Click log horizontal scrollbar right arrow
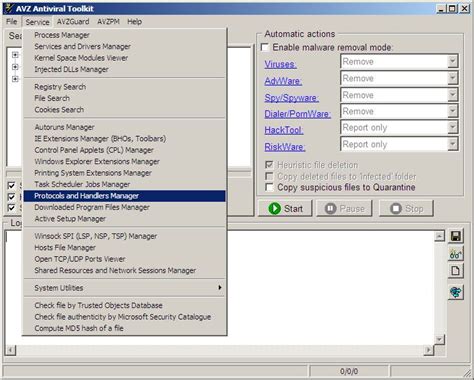Screen dimensions: 474x380 pos(429,350)
